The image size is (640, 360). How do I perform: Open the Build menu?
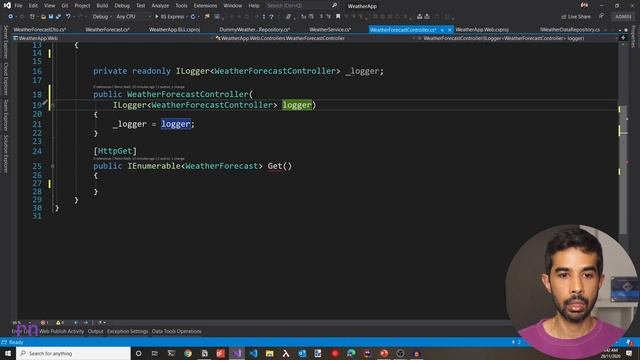coord(102,6)
